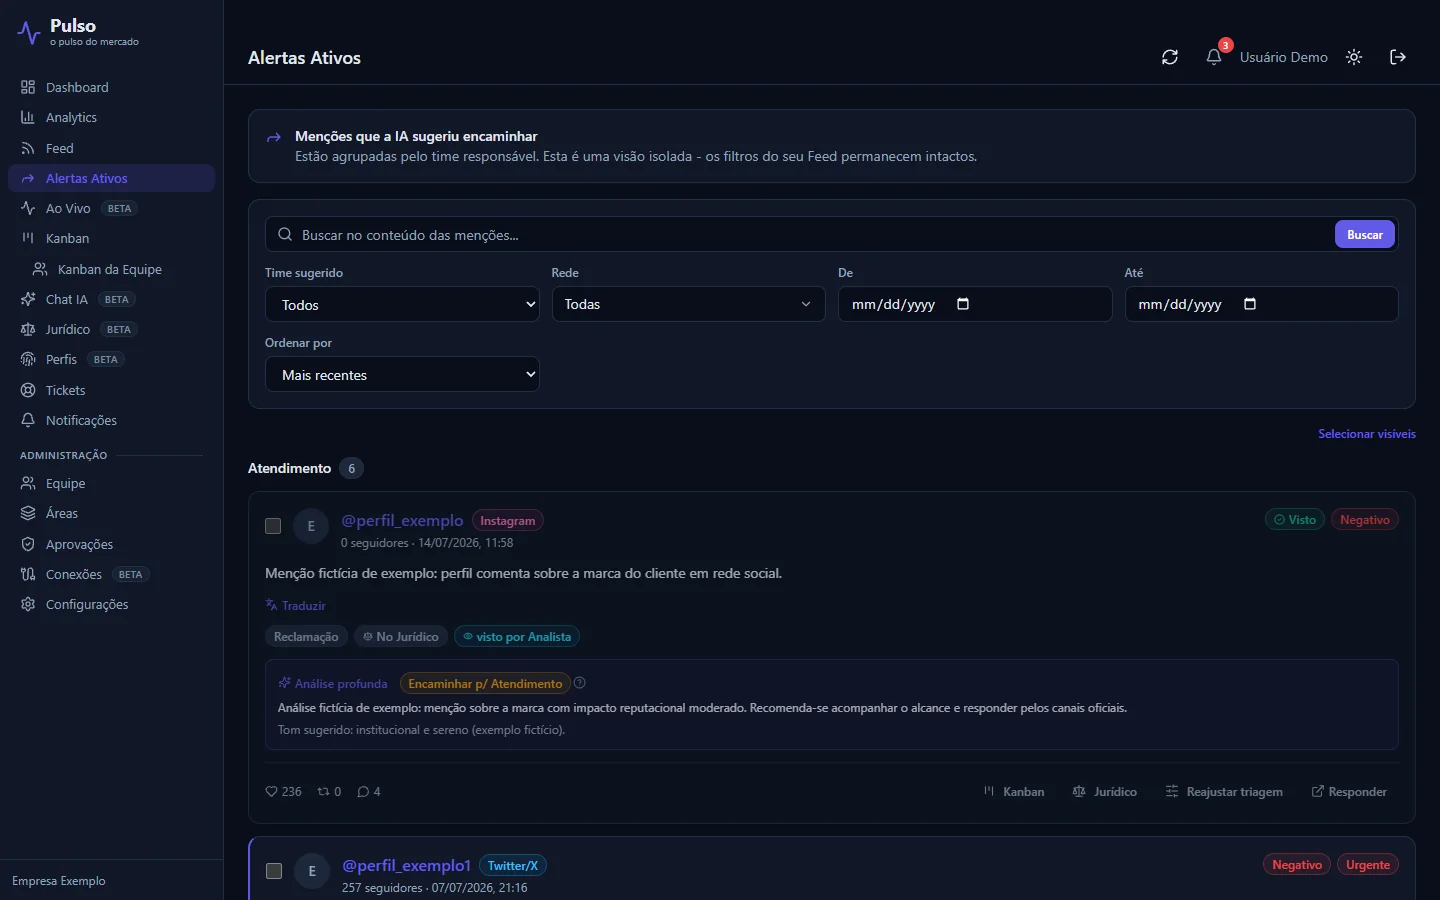Click the Buscar button
1440x900 pixels.
tap(1364, 235)
